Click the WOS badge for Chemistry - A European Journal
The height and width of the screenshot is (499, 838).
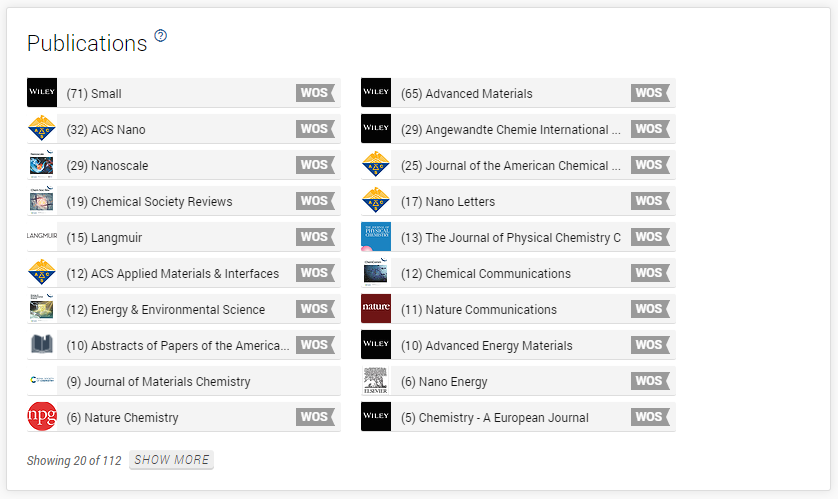click(650, 417)
